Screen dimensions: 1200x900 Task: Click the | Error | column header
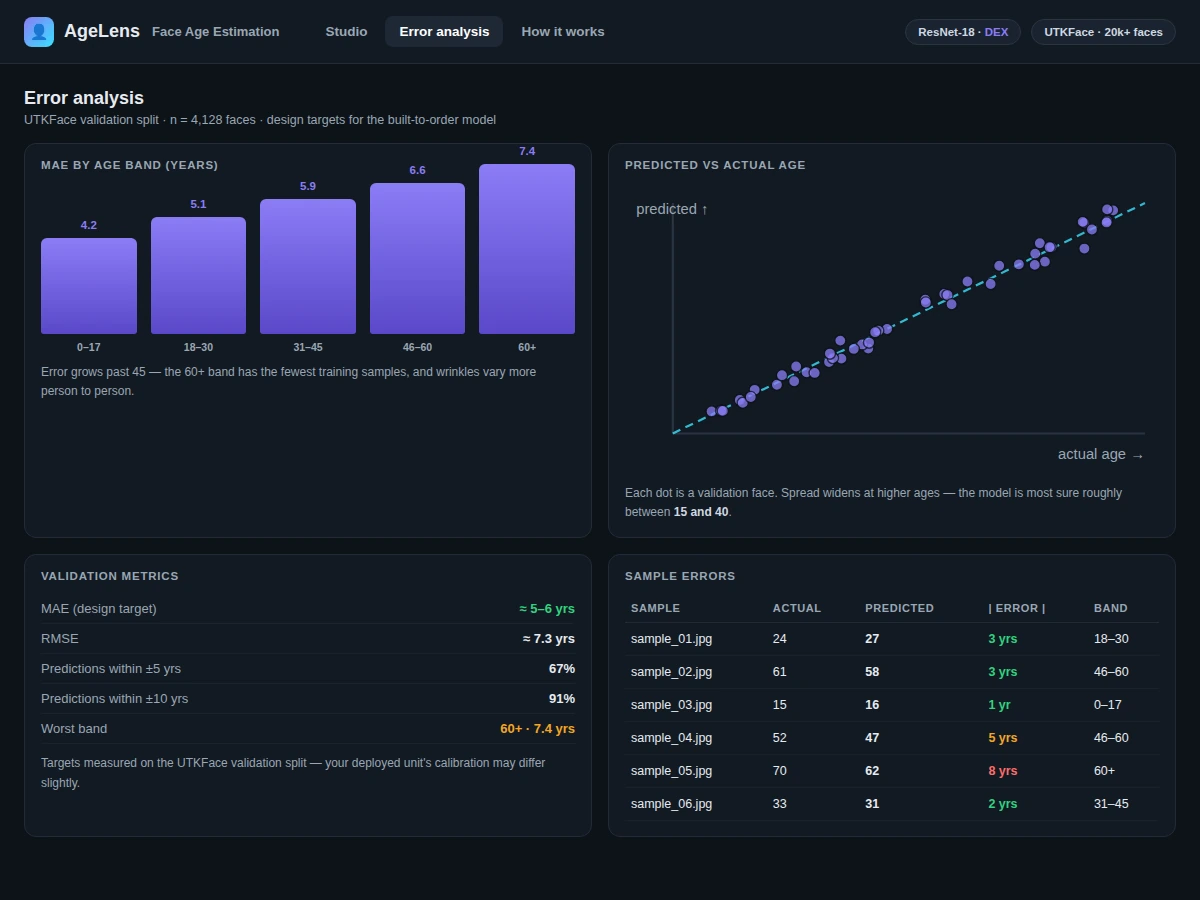[x=1017, y=608]
